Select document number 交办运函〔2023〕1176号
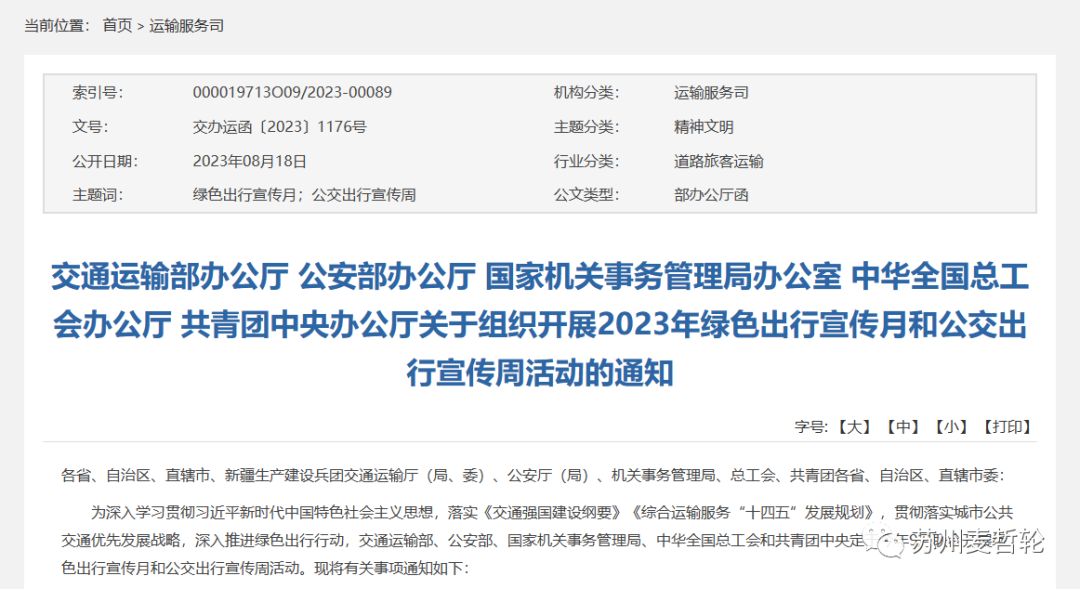This screenshot has height=589, width=1080. pyautogui.click(x=280, y=127)
